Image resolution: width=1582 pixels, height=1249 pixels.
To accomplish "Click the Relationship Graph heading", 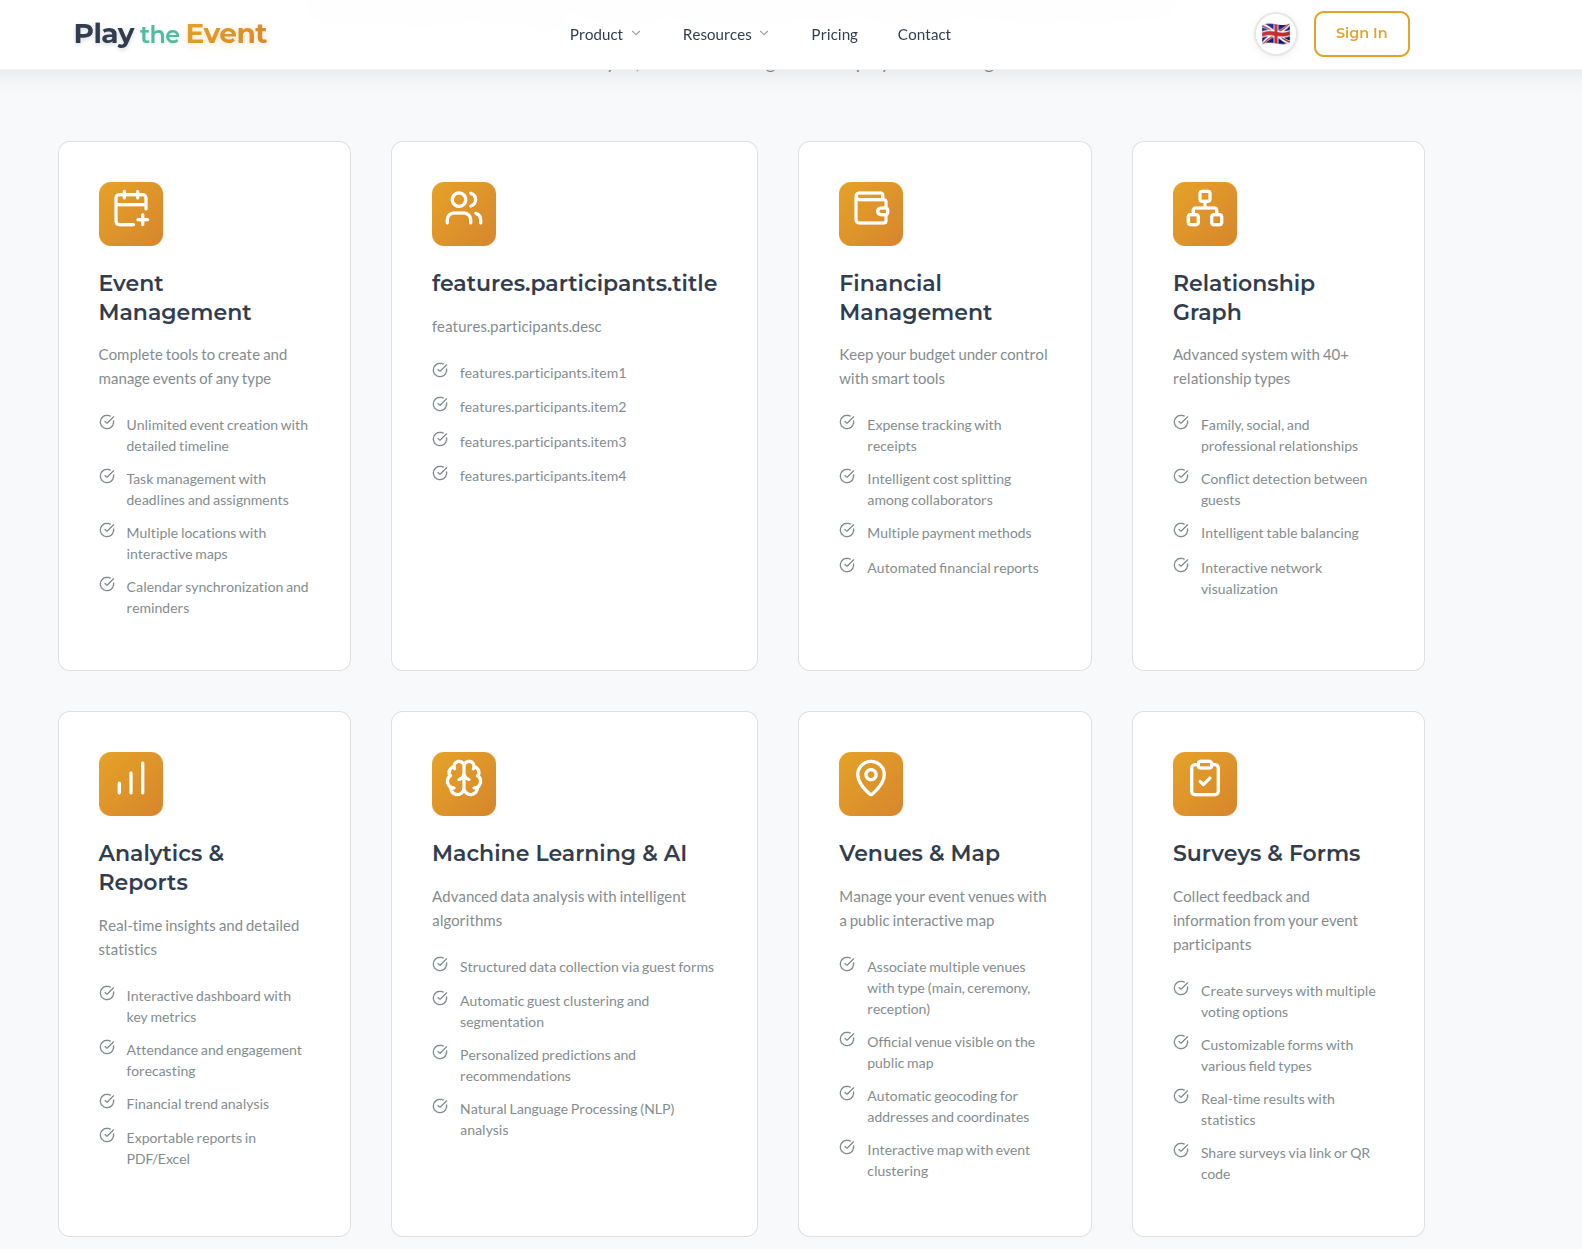I will [x=1244, y=298].
